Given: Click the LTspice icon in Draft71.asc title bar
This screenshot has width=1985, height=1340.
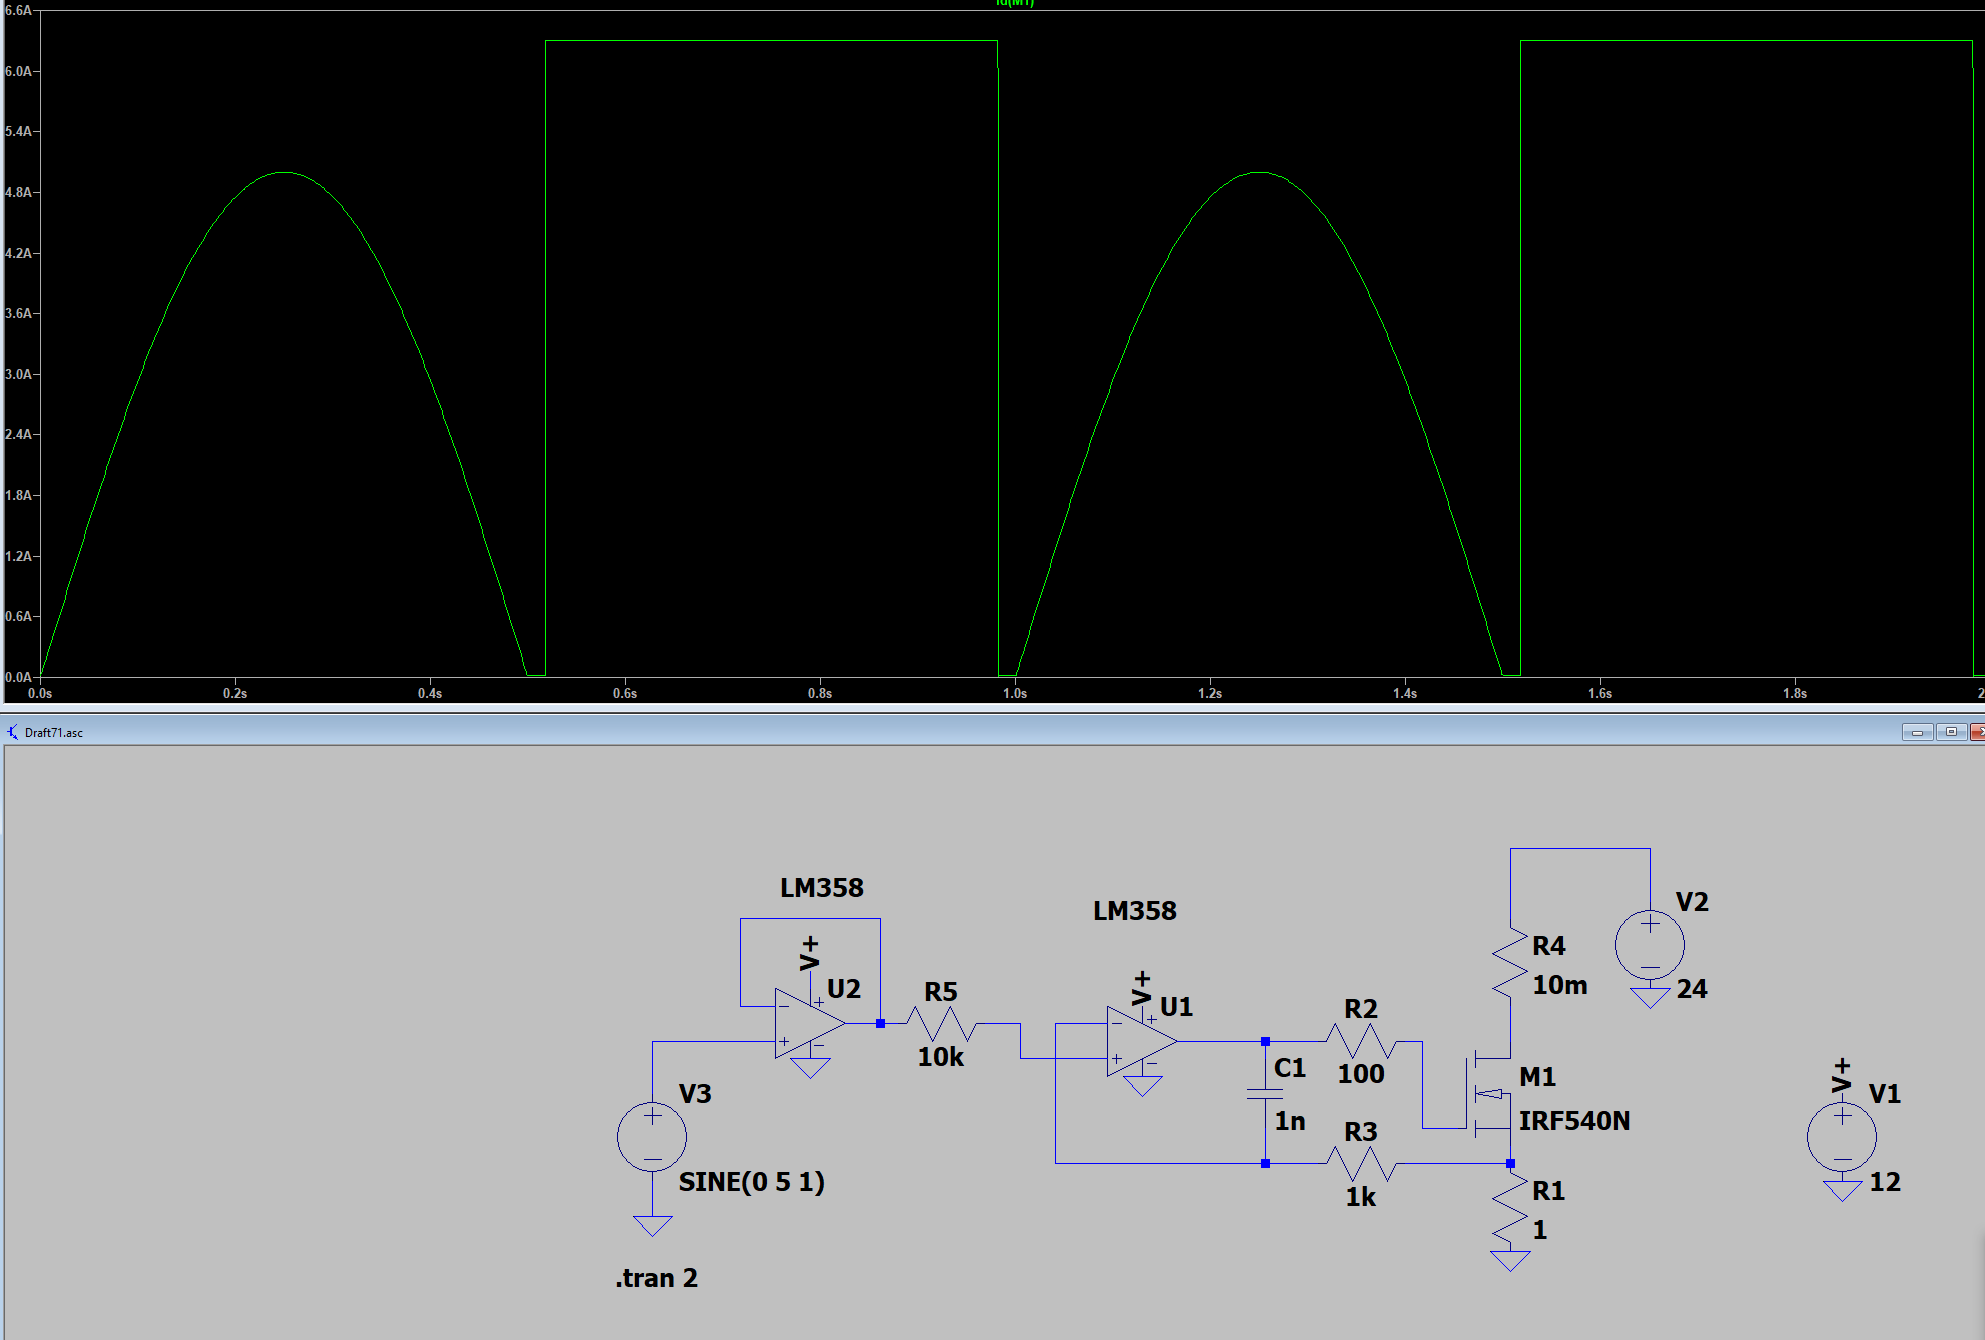Looking at the screenshot, I should (13, 732).
